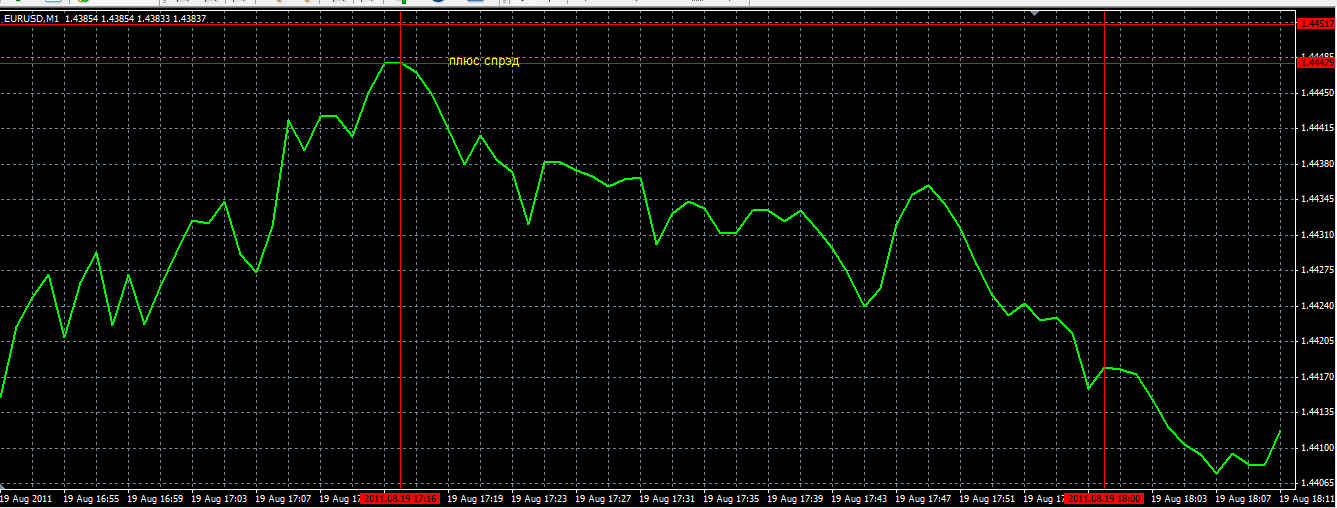Click the 1.44415 price scale label
This screenshot has height=508, width=1337.
point(1317,129)
